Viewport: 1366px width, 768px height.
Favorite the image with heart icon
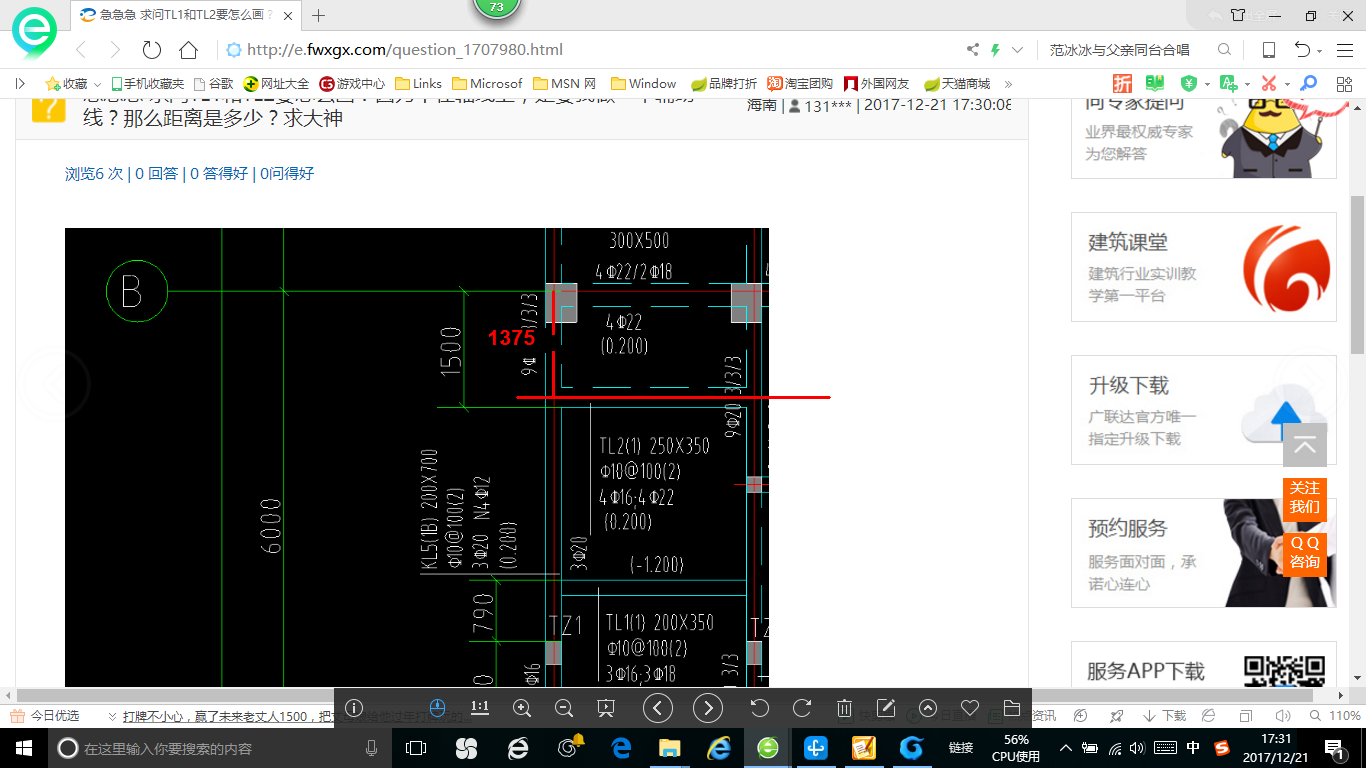point(969,708)
